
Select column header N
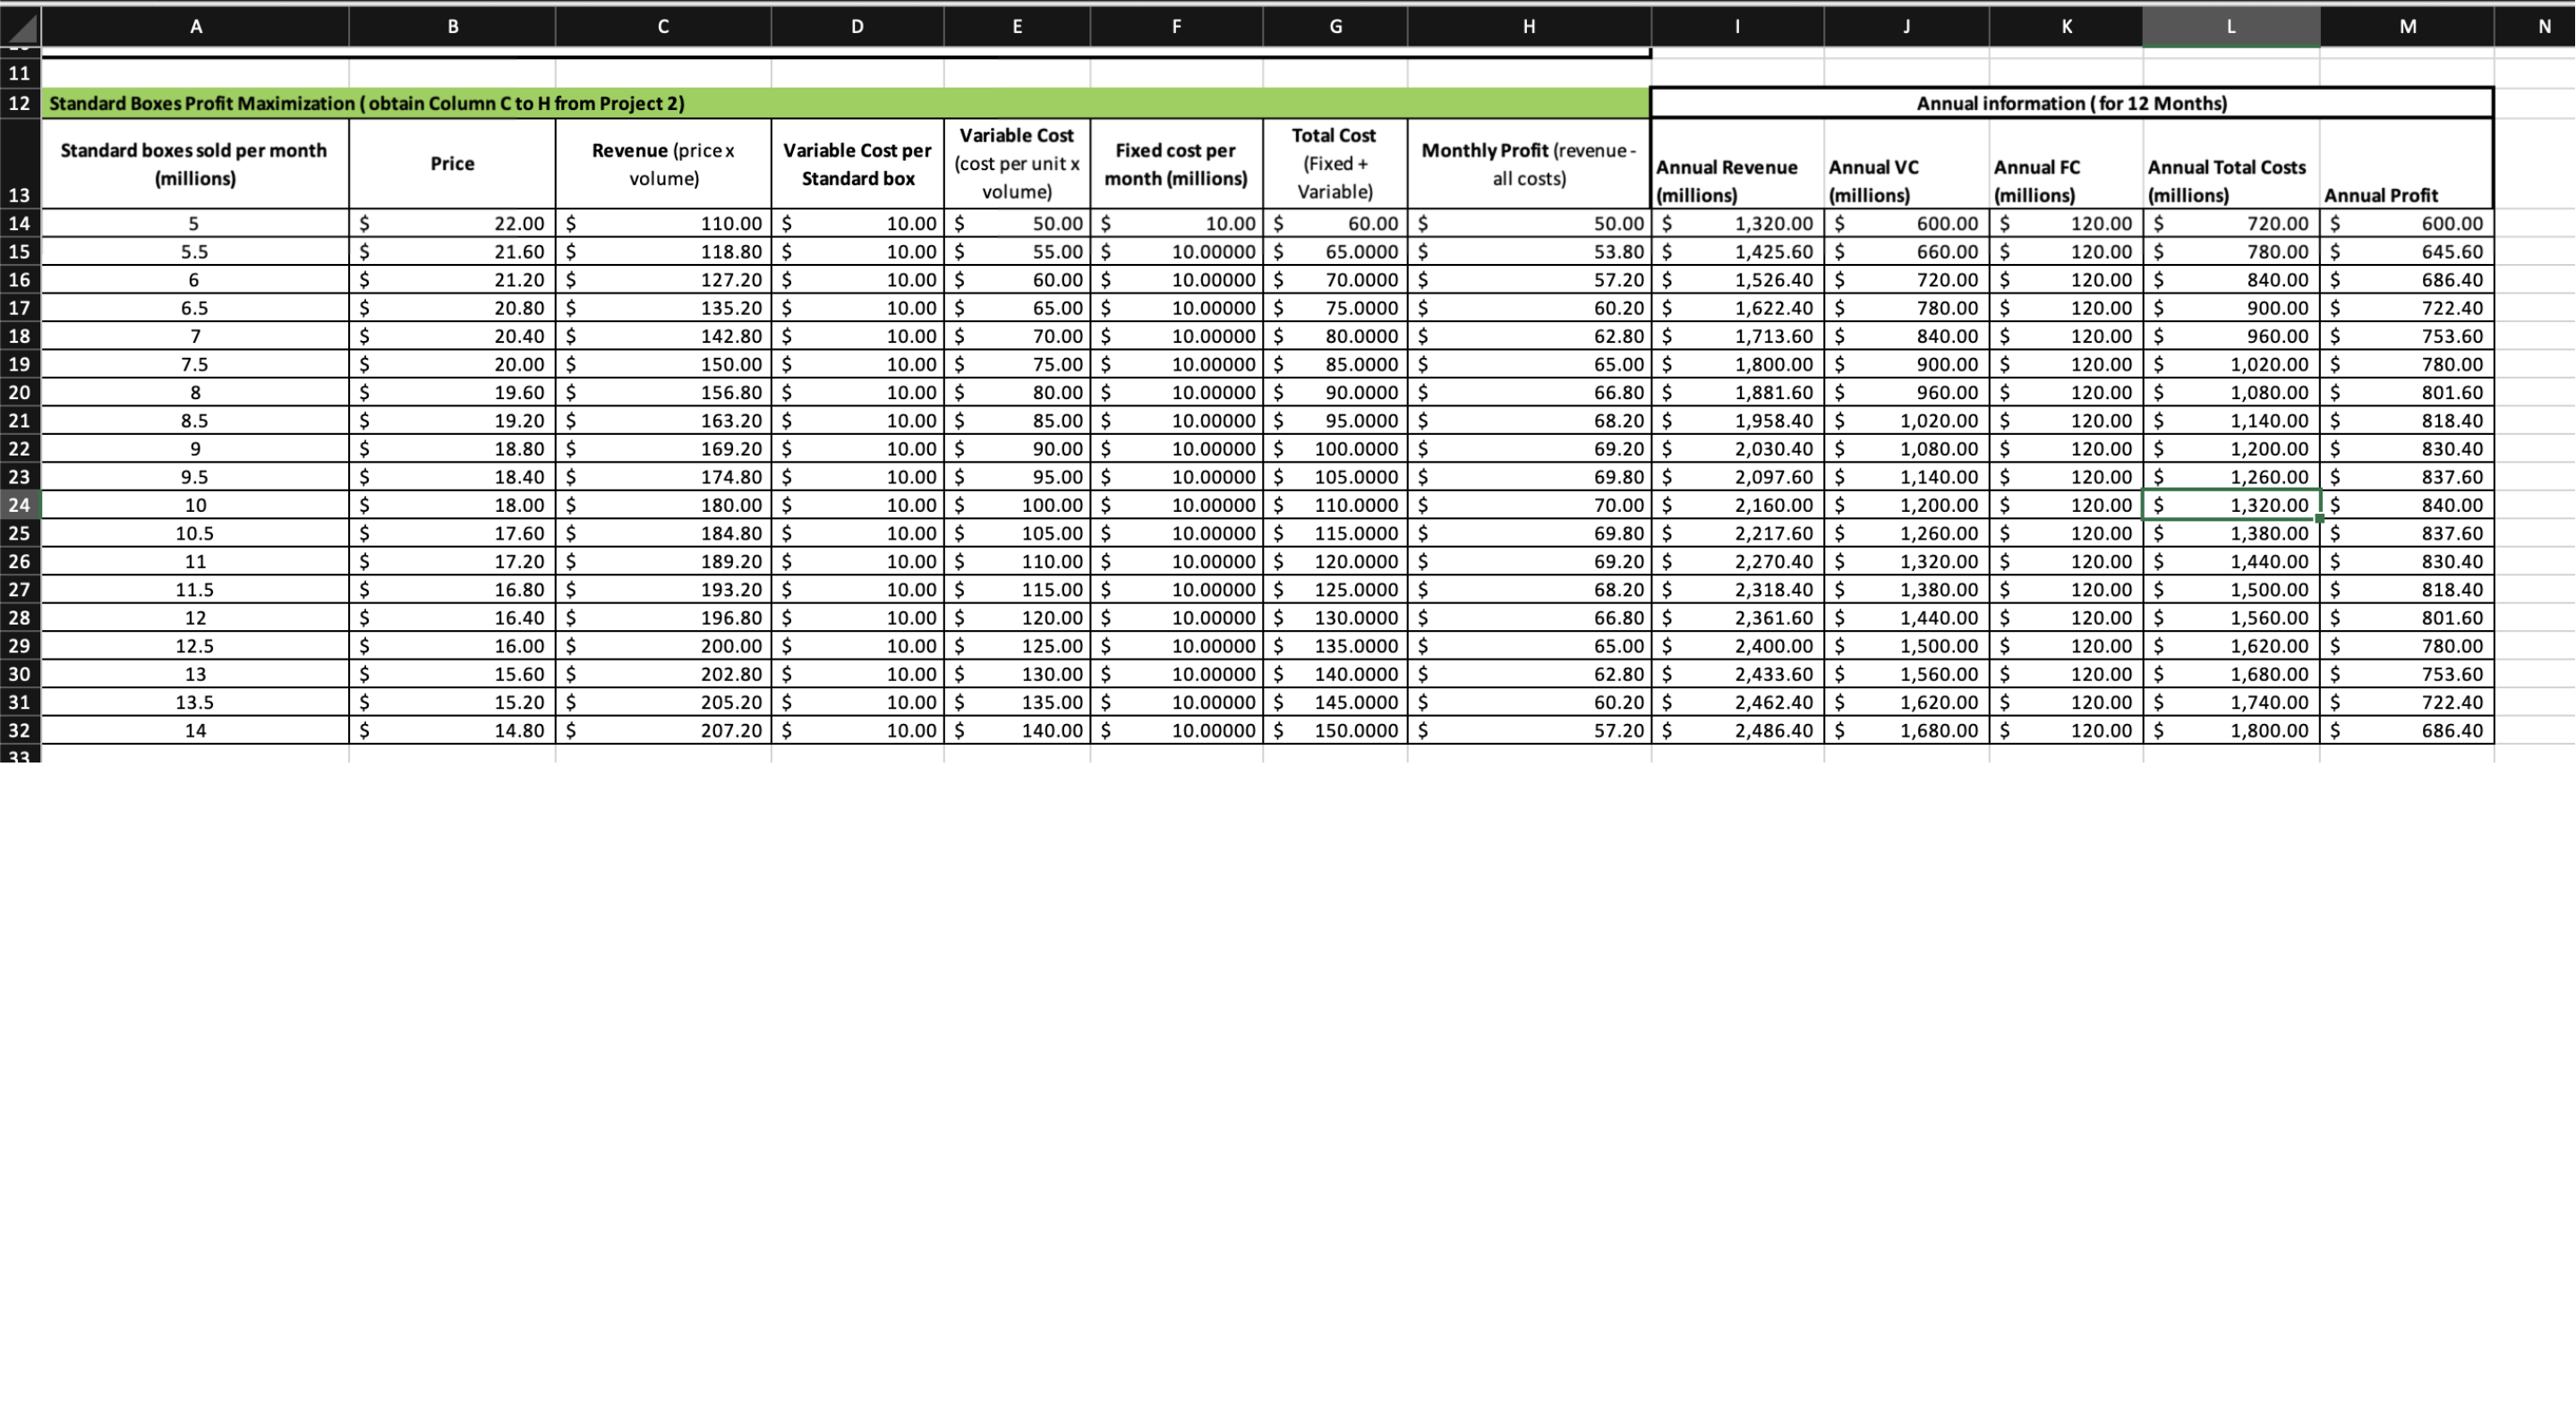2544,26
